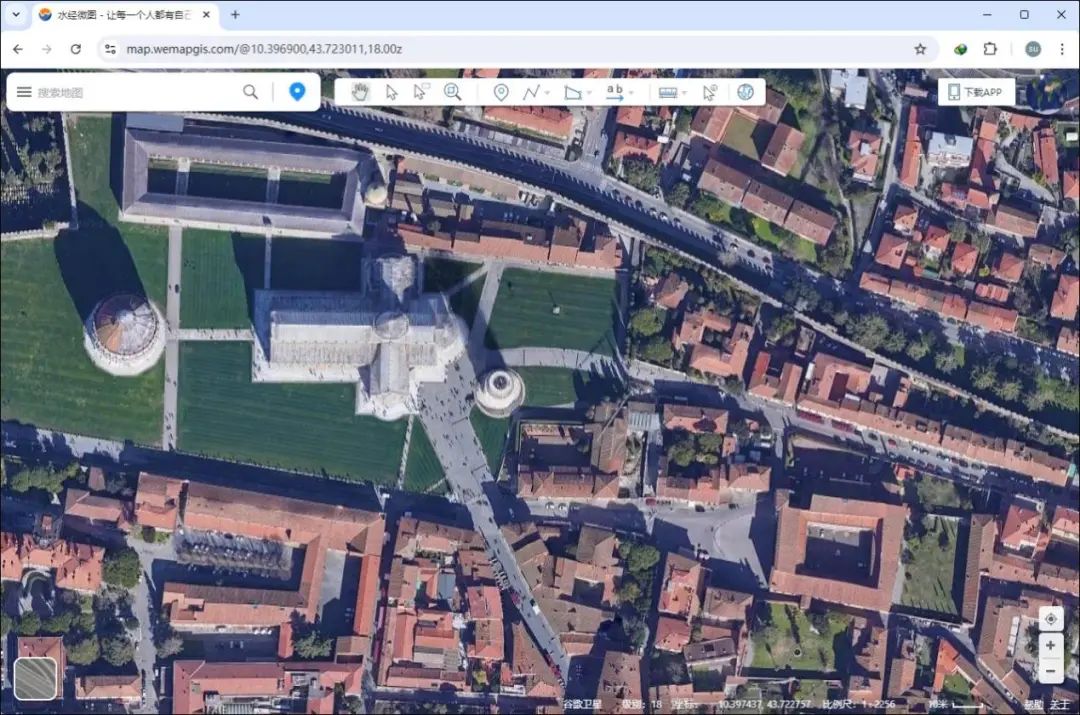Open the browser three-dot menu
This screenshot has height=715, width=1080.
click(1061, 49)
